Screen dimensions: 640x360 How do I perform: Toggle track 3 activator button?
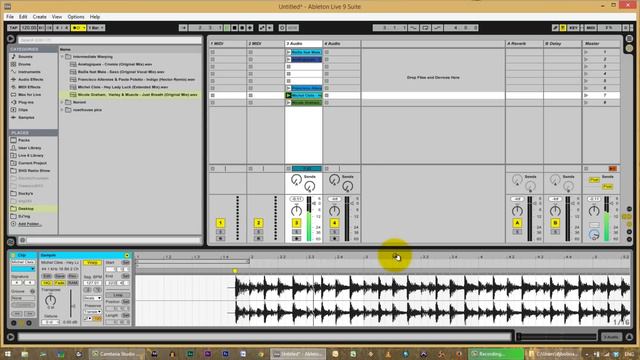point(296,223)
